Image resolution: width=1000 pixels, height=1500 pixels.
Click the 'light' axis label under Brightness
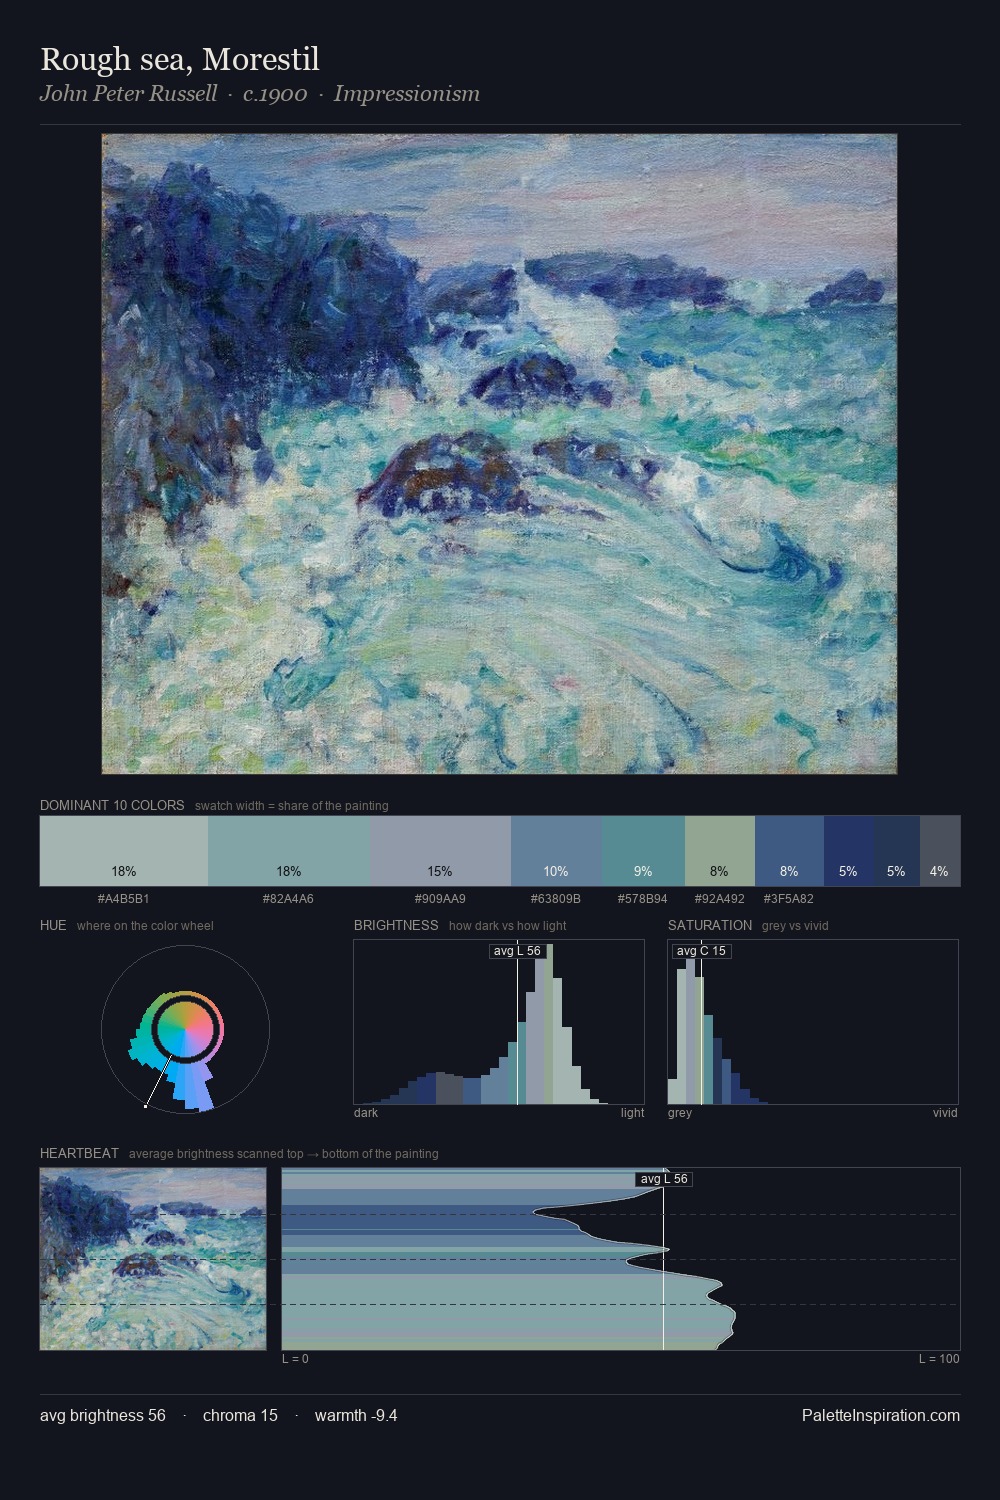pos(632,1113)
